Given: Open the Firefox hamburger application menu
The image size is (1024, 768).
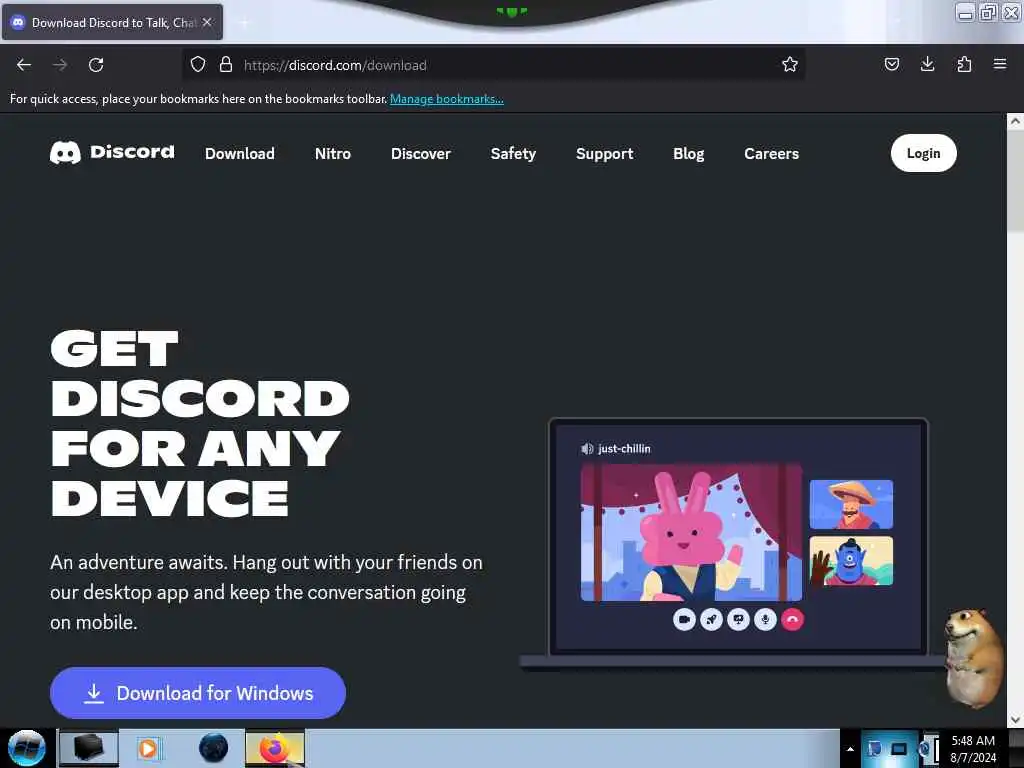Looking at the screenshot, I should click(1000, 64).
